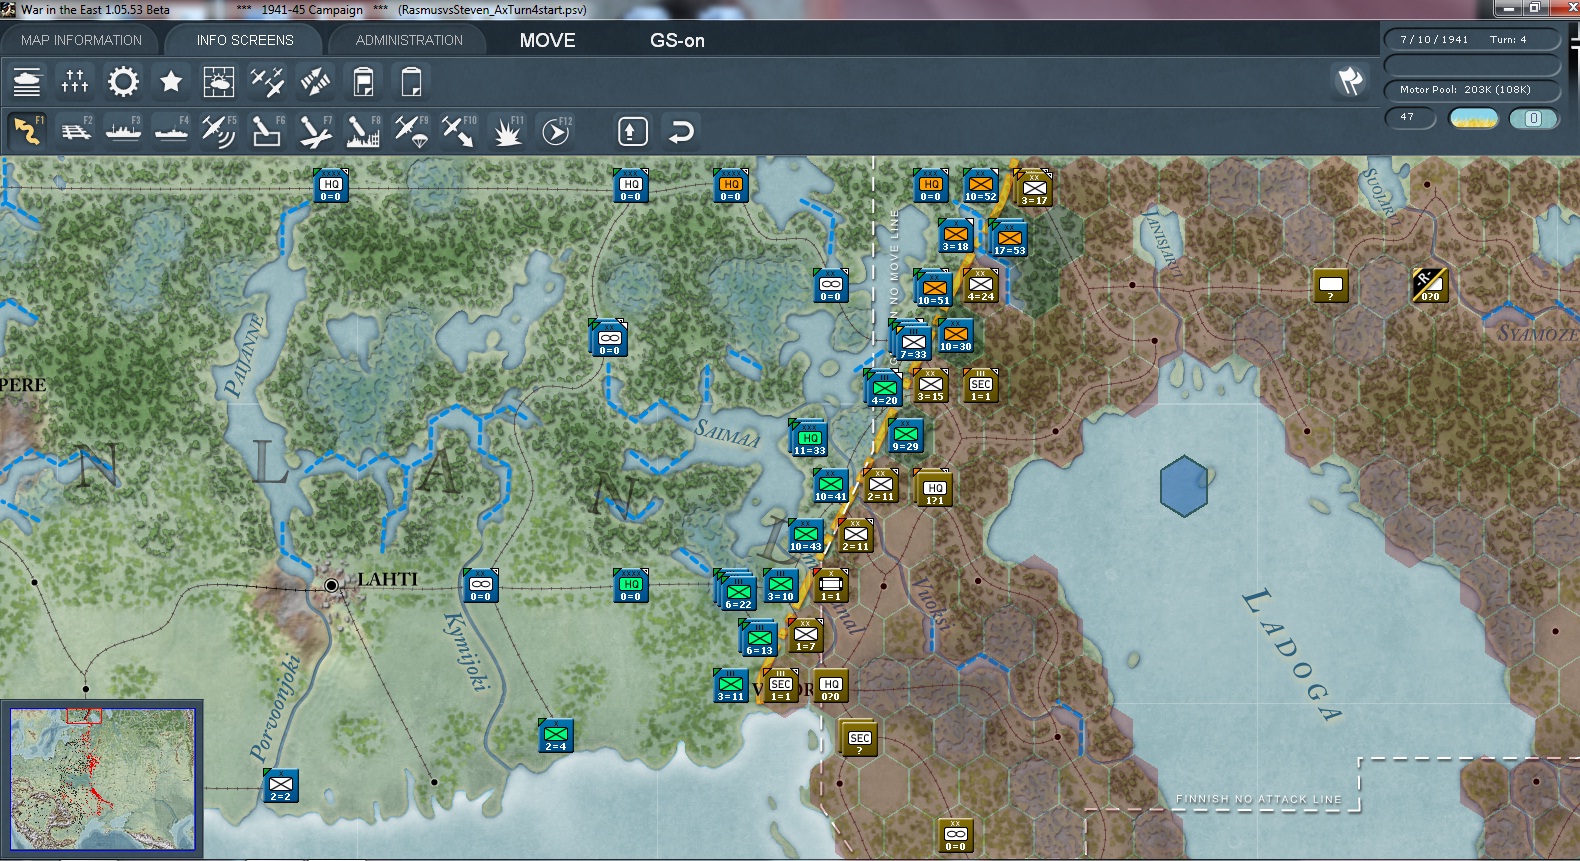Click the undo curved-arrow icon
Screen dimensions: 1580x861
(x=681, y=131)
